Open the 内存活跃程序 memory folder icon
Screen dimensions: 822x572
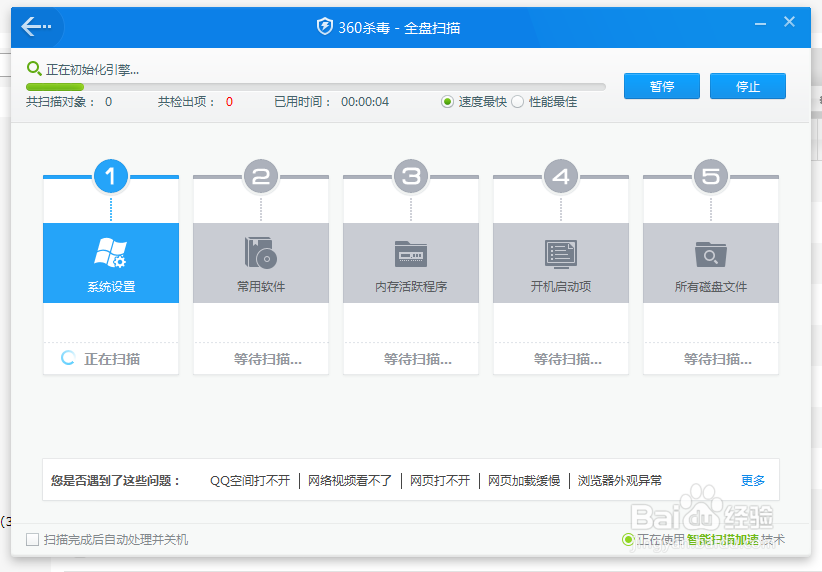click(411, 254)
